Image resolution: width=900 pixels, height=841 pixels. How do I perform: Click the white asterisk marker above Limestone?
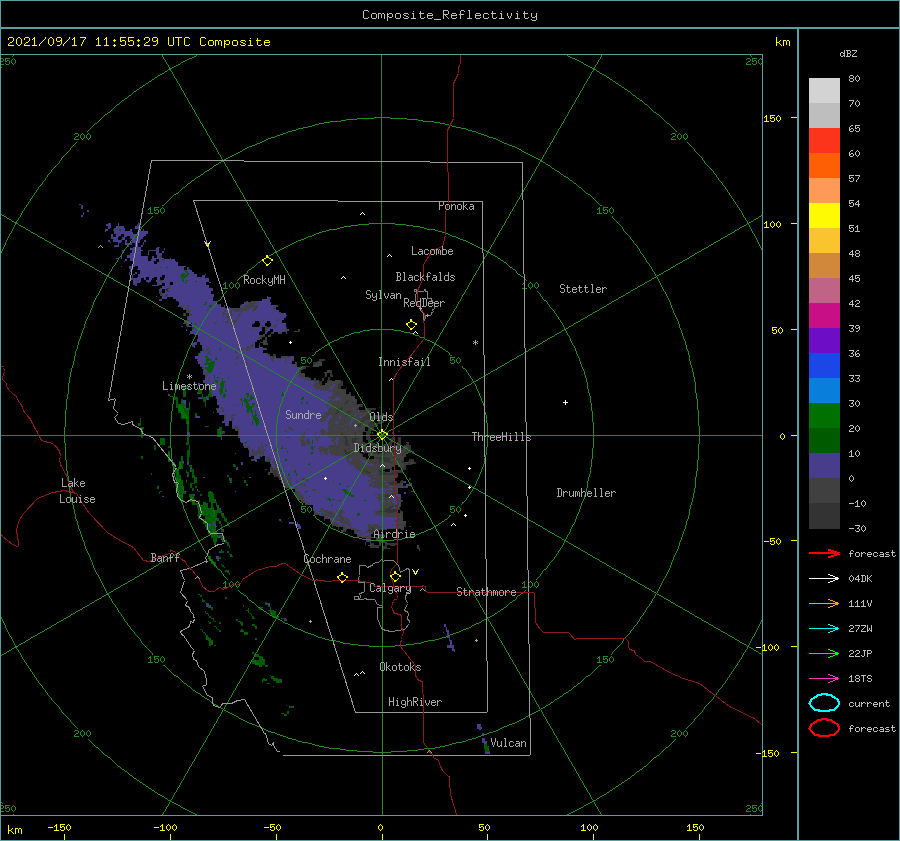pos(189,377)
